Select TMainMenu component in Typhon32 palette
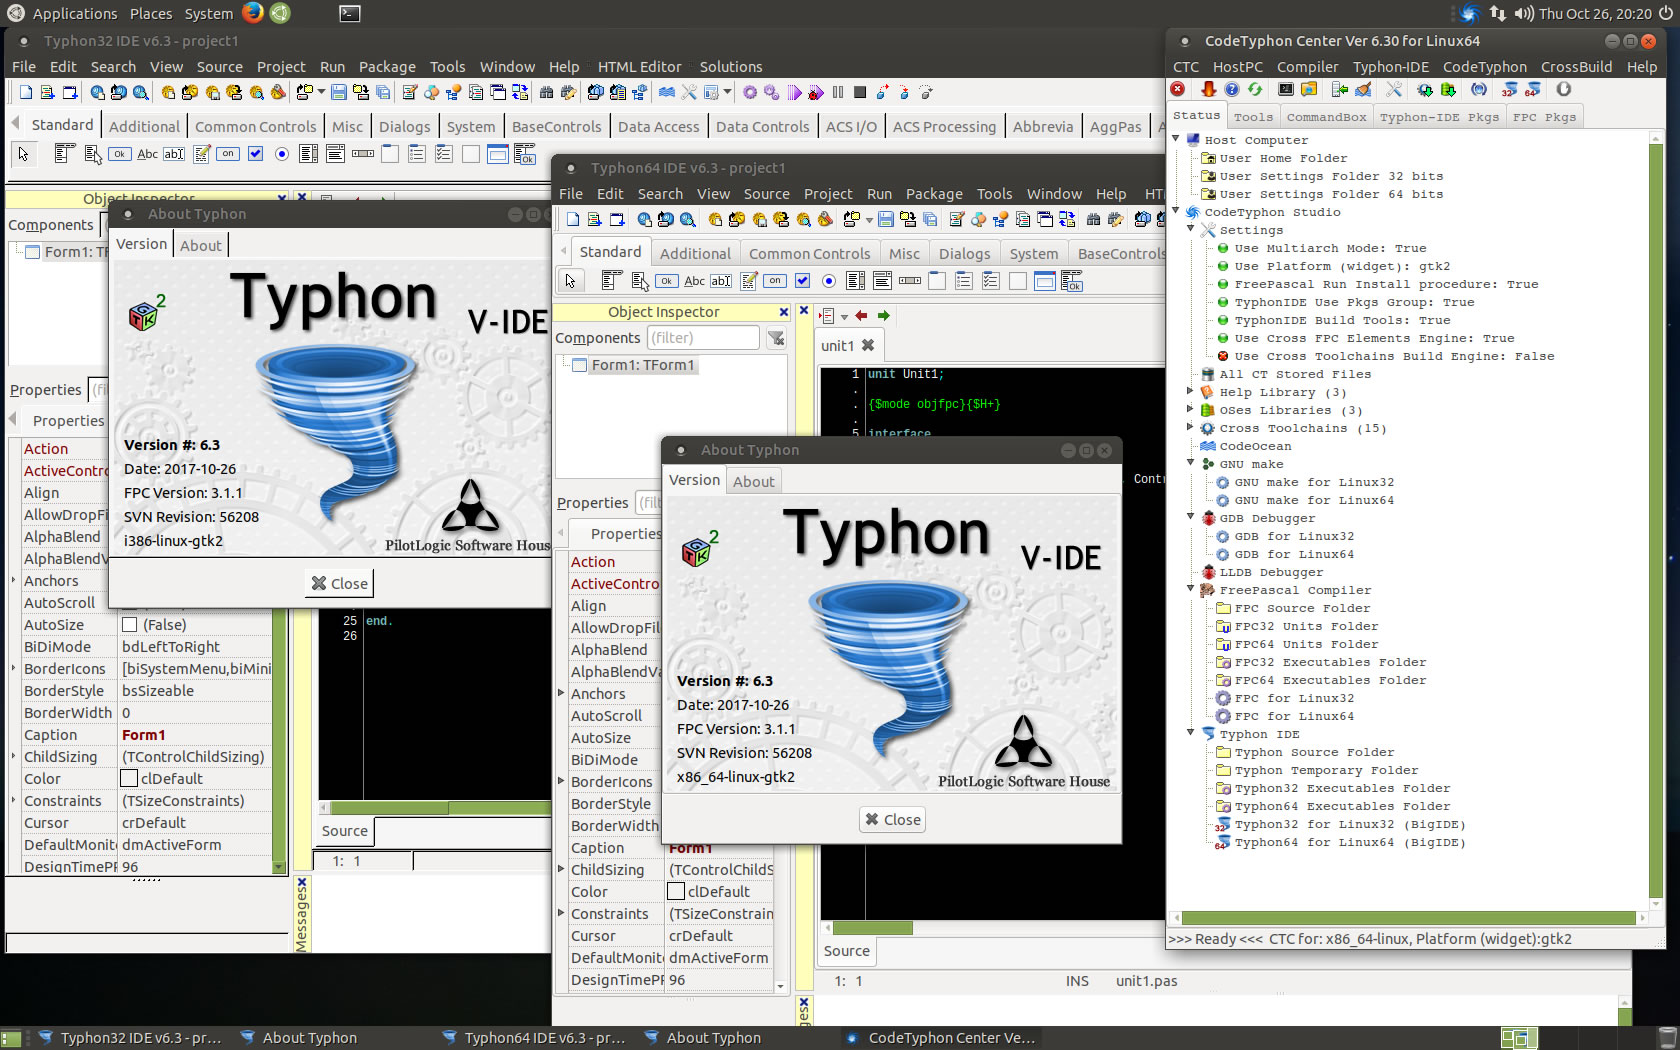Screen dimensions: 1680x1050 (65, 153)
